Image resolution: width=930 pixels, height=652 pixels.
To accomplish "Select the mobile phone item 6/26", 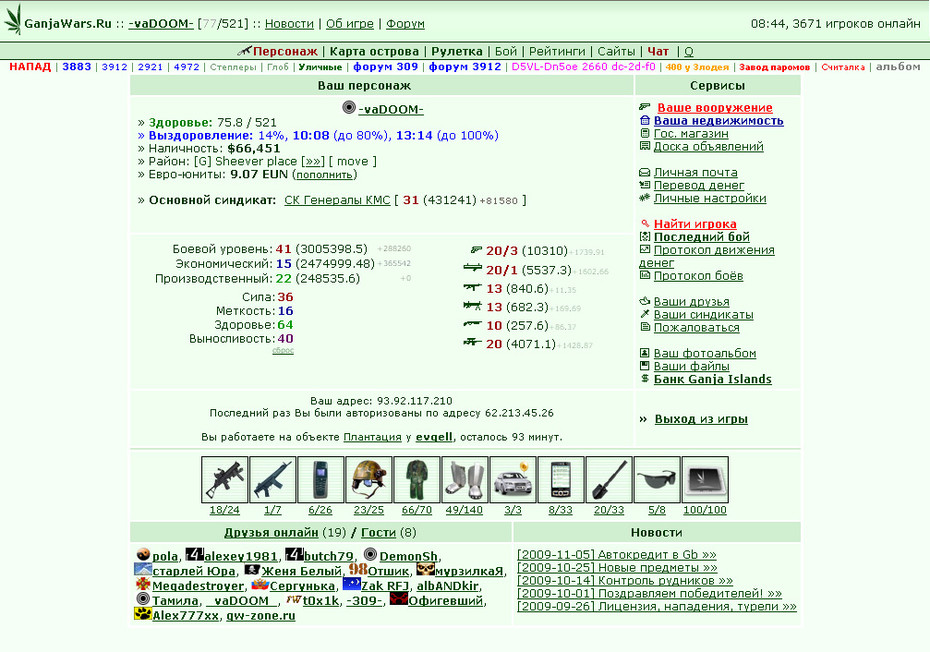I will [320, 479].
